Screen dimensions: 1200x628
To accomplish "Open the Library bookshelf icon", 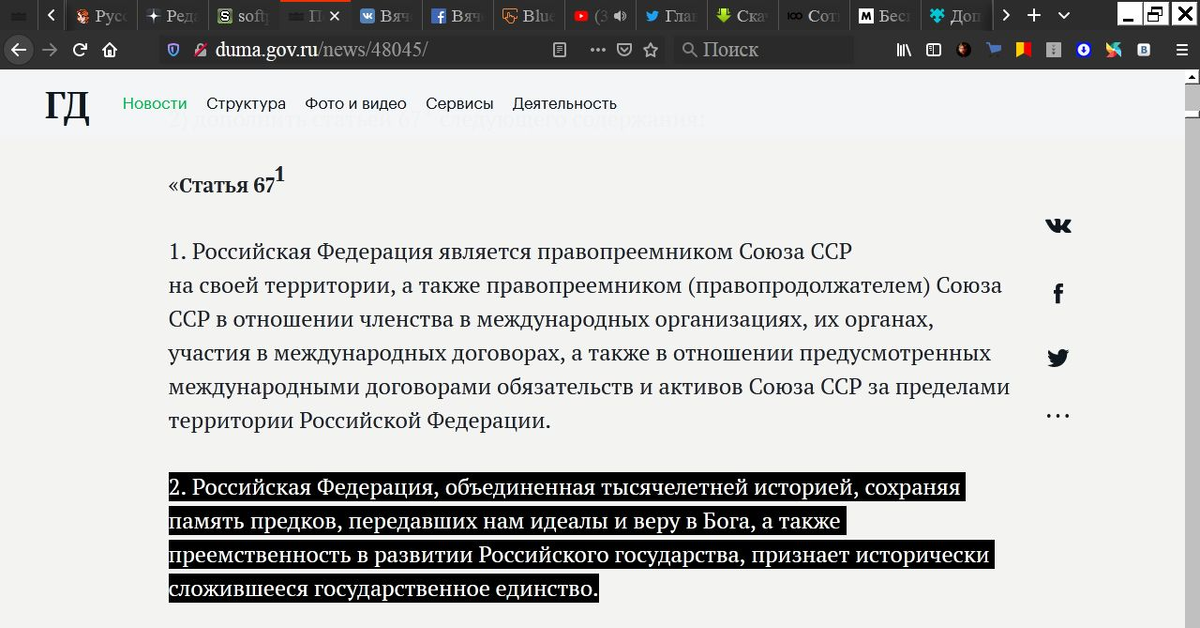I will pos(904,49).
